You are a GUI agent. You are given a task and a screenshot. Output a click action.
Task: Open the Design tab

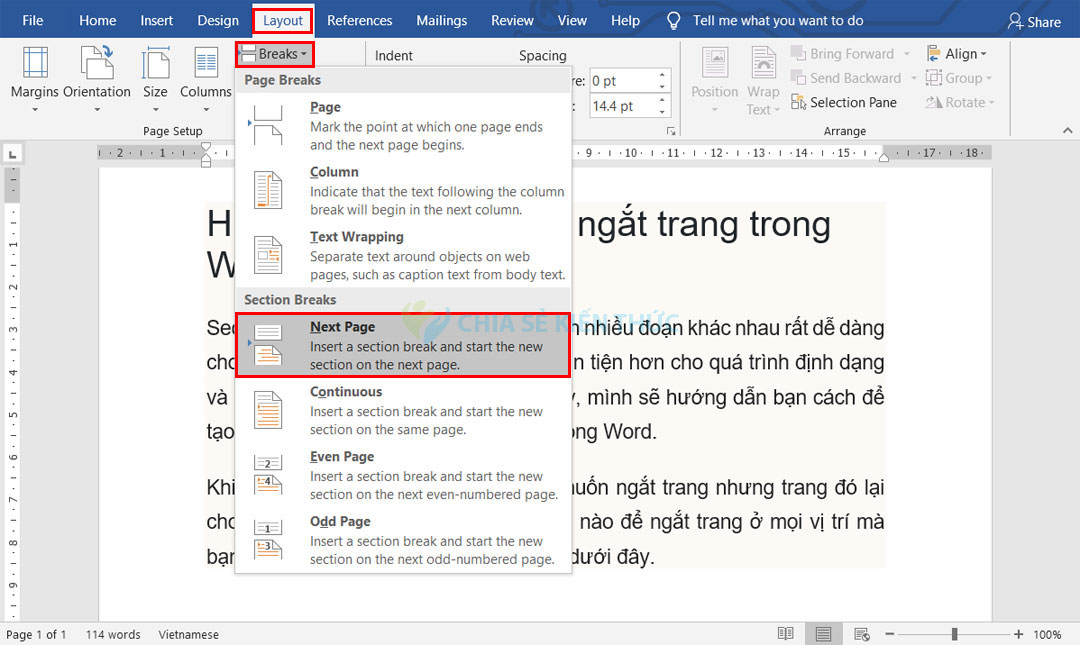[x=218, y=20]
